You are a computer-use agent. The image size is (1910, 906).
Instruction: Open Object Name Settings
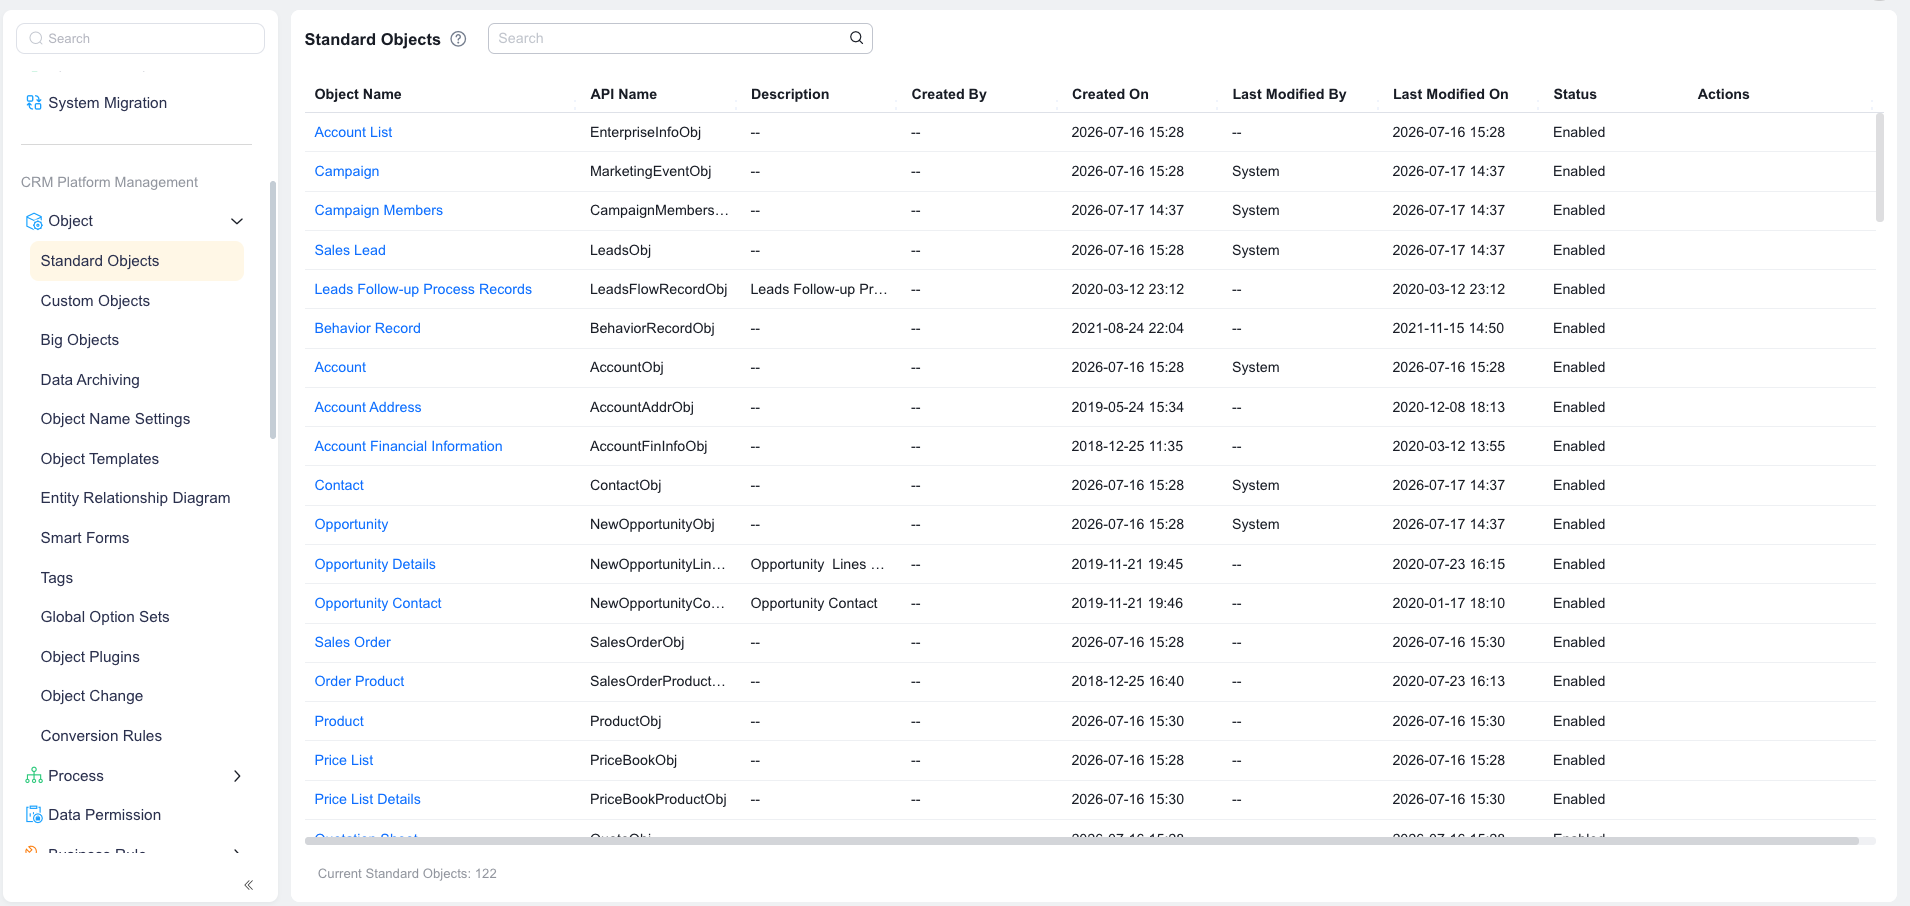click(115, 419)
